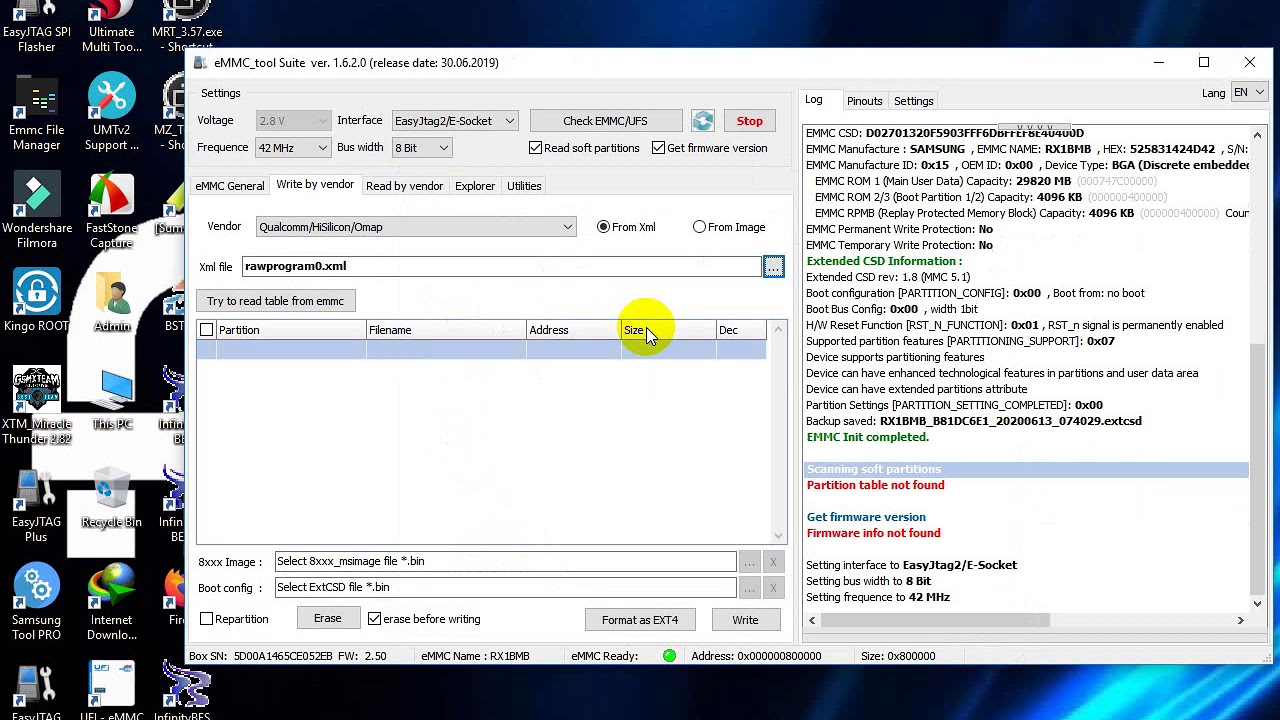The image size is (1280, 720).
Task: Open the Interface dropdown EasyJtag2/E-Socket
Action: point(455,121)
